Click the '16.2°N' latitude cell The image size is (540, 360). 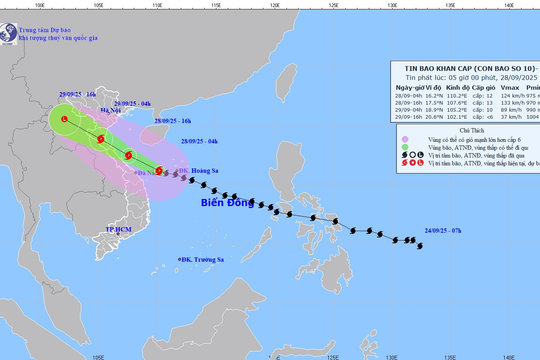(x=434, y=96)
